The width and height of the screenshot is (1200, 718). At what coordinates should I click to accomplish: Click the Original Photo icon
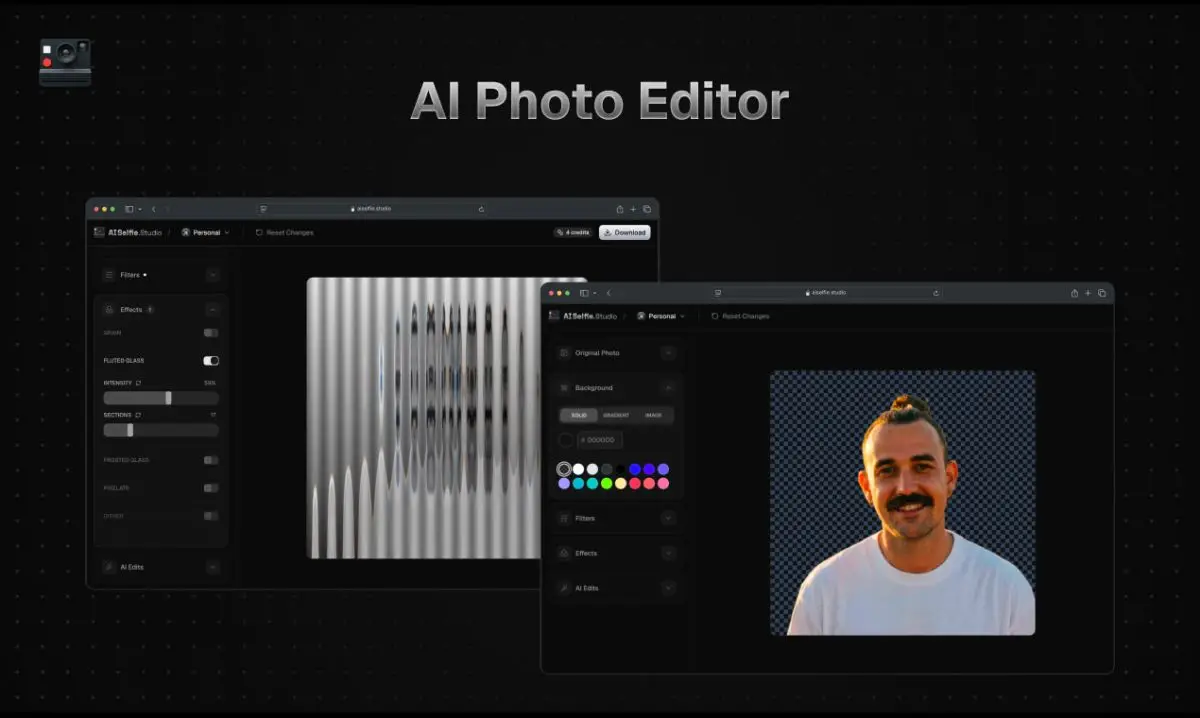coord(564,352)
